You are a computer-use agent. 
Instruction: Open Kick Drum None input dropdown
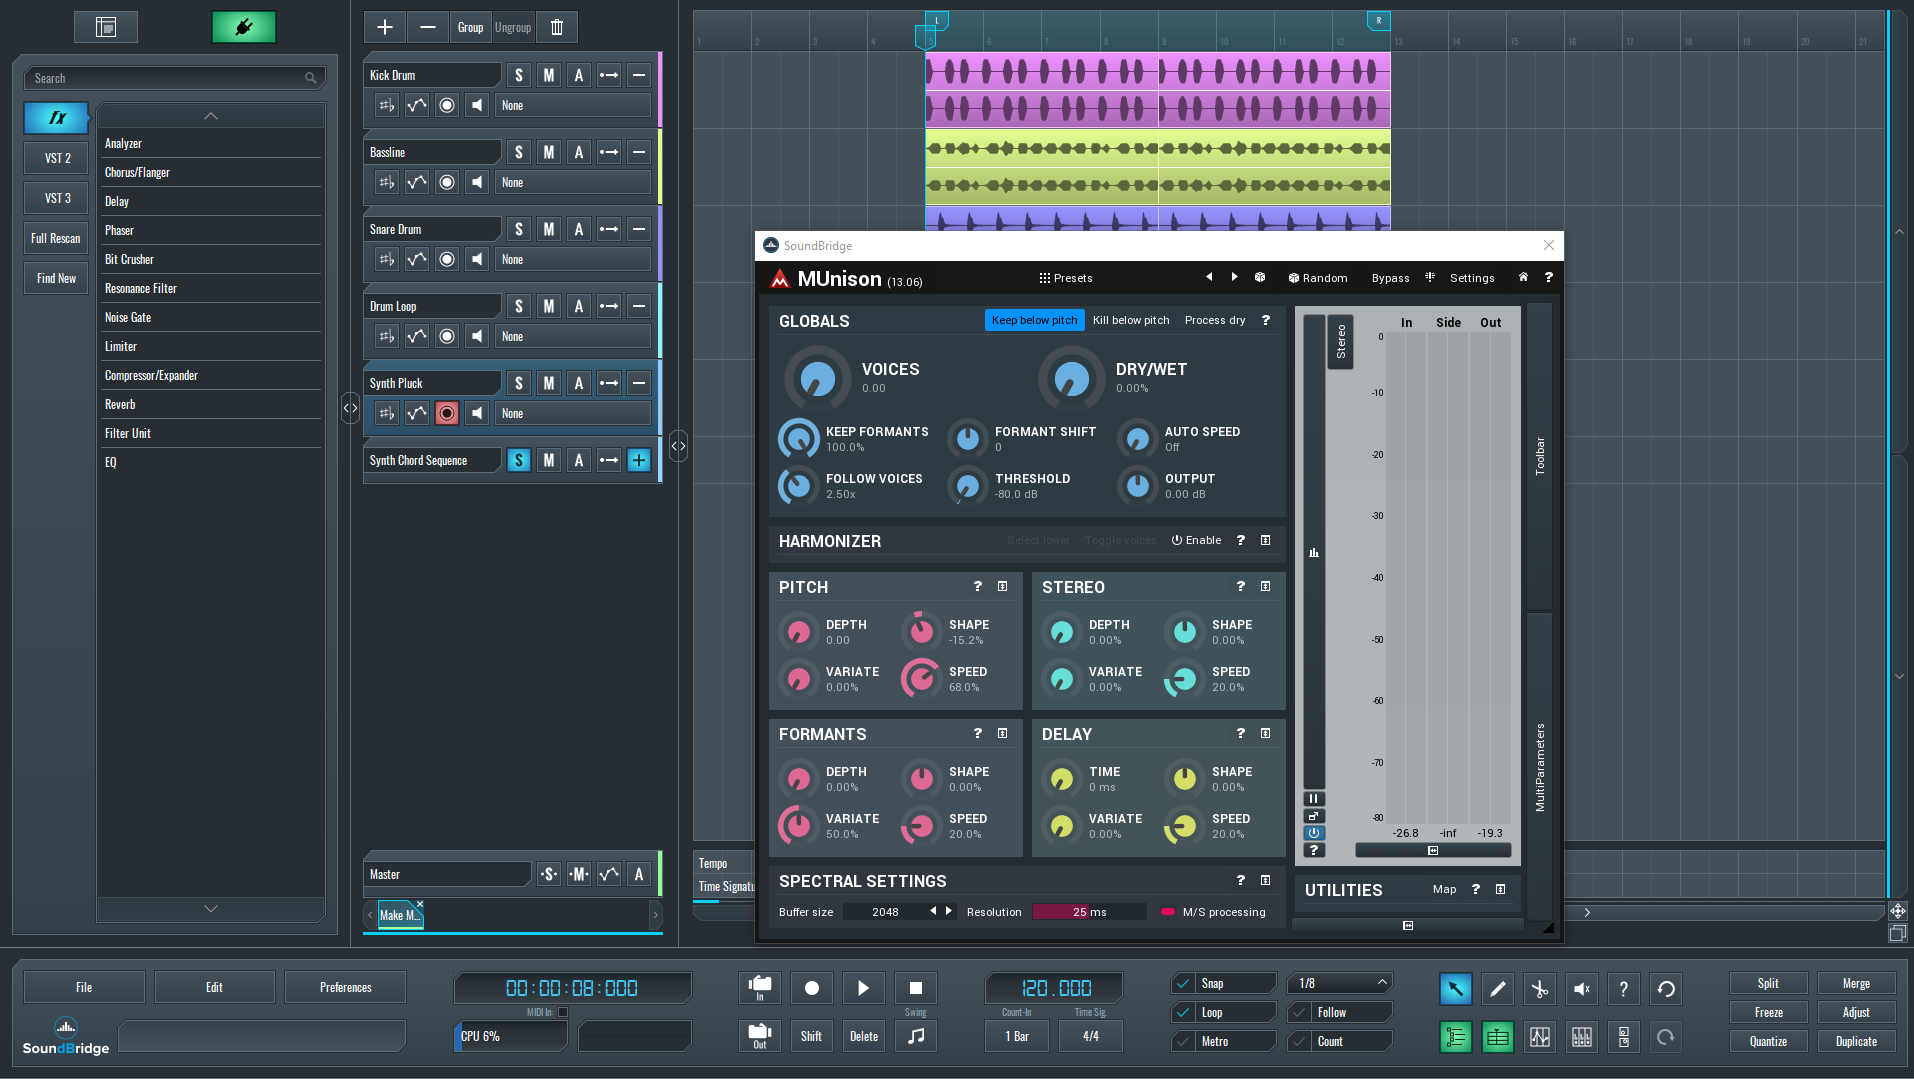click(x=573, y=105)
